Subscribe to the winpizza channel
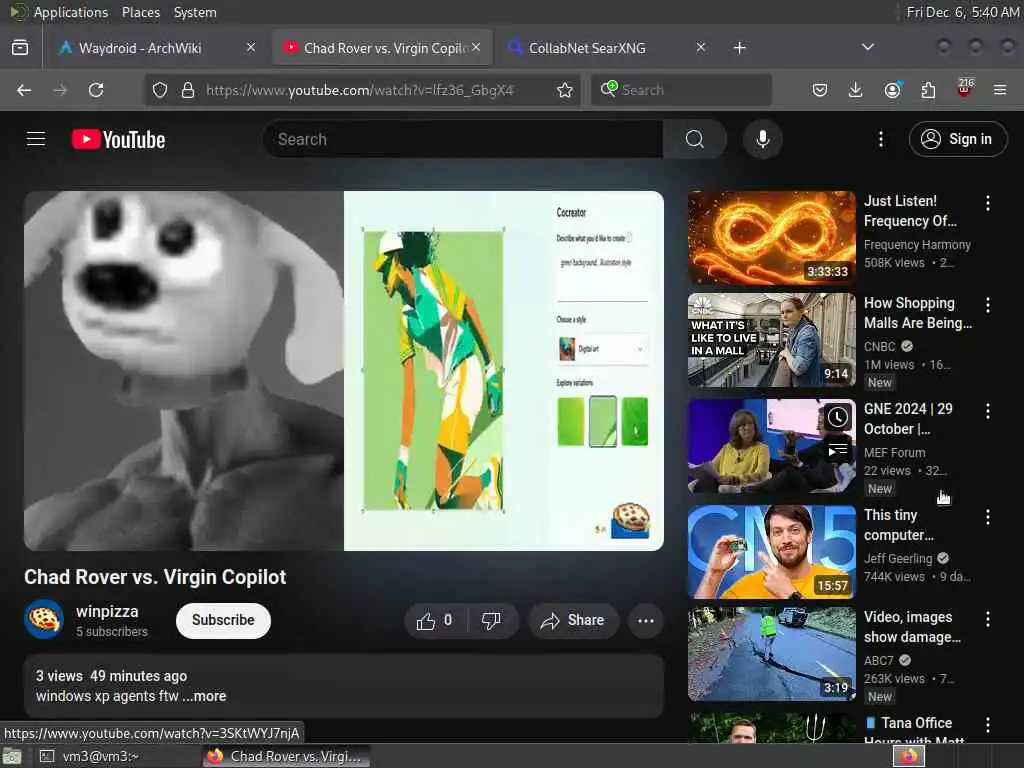Screen dimensions: 1024x768 pyautogui.click(x=223, y=620)
